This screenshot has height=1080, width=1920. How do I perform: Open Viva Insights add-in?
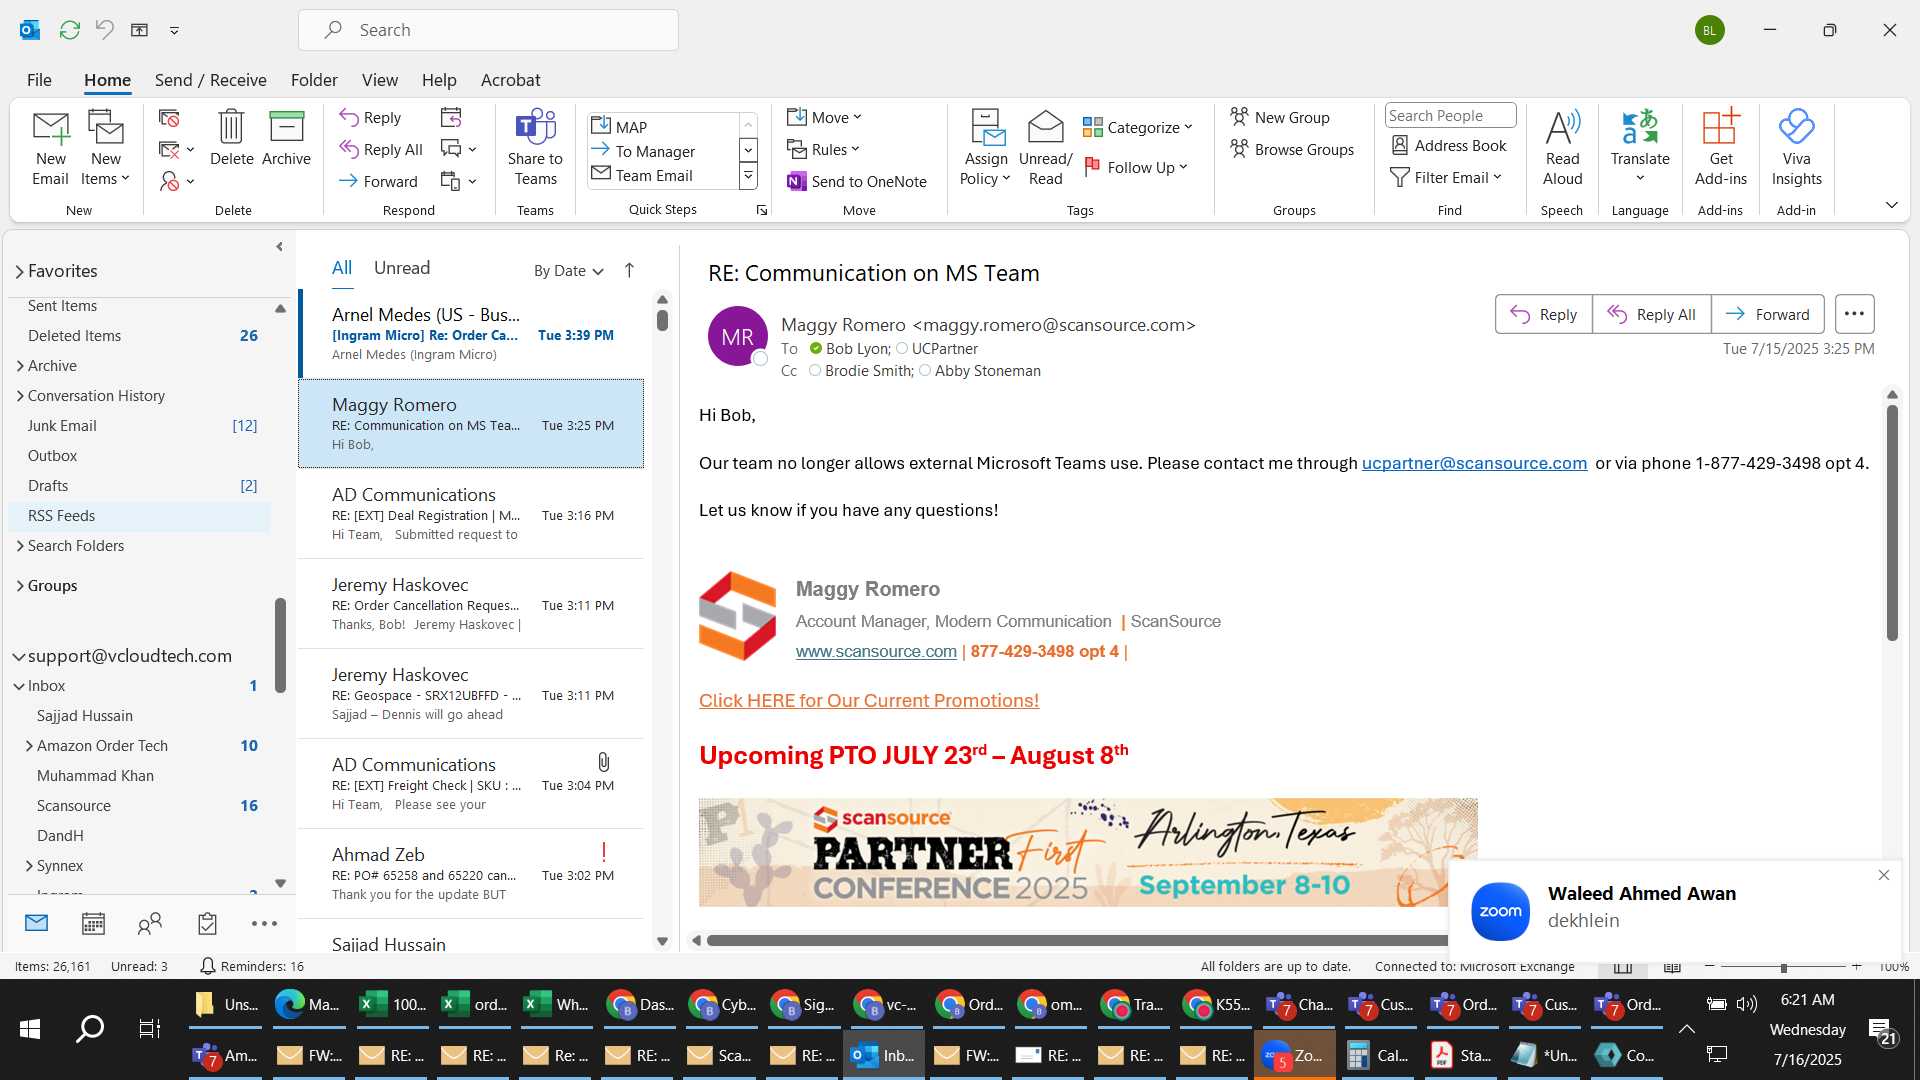pos(1796,148)
